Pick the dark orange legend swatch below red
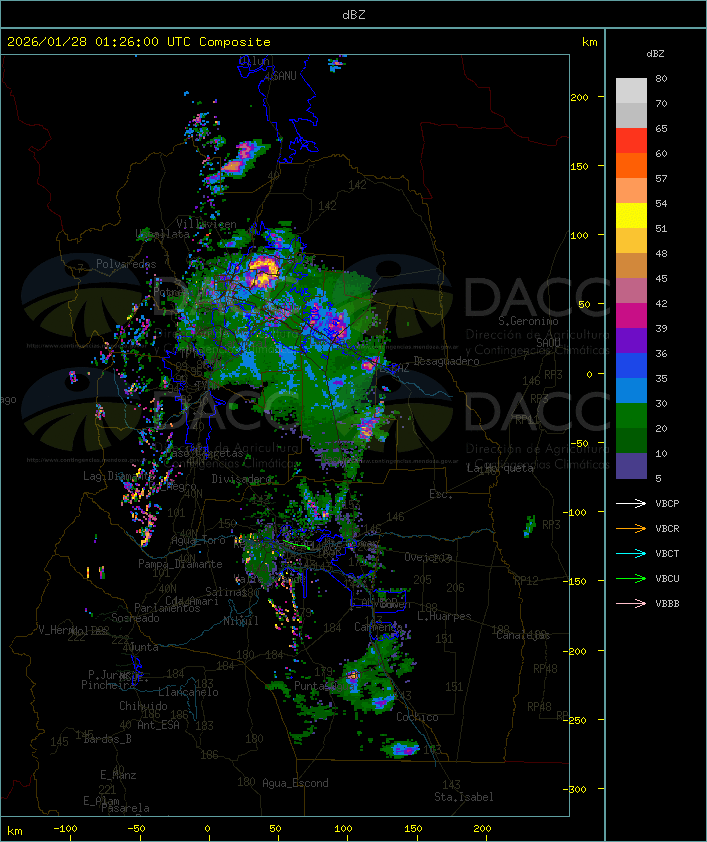The image size is (707, 842). (x=631, y=165)
